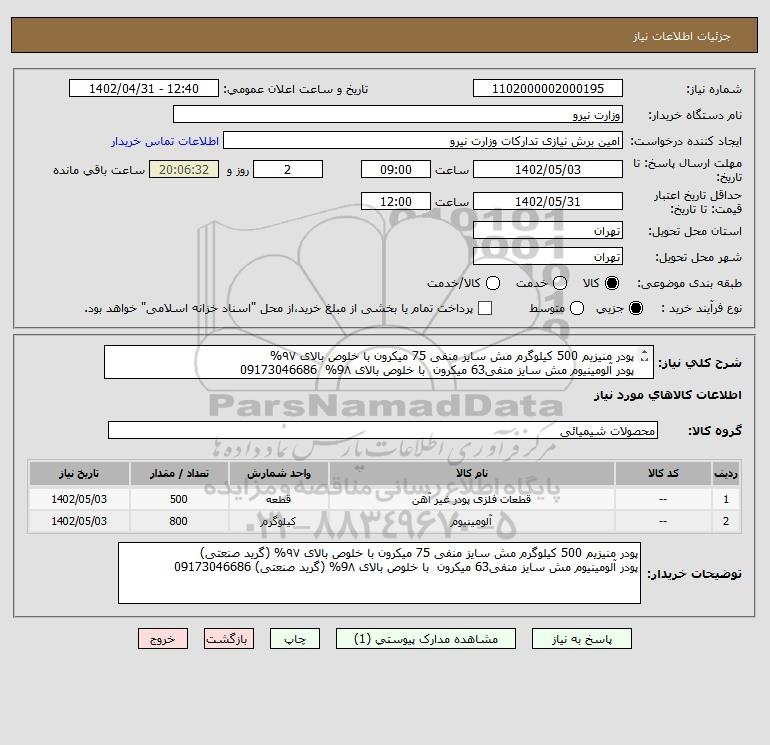Select the متوسط purchase type radio
Screen dimensions: 770x745
tap(577, 308)
